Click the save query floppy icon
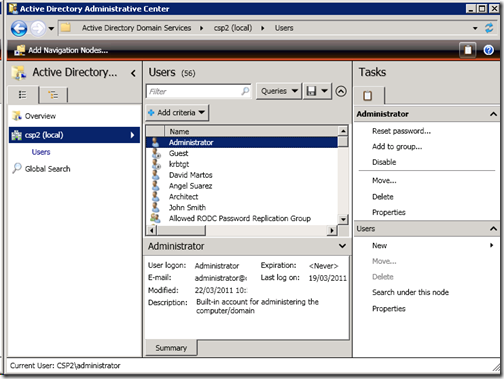 click(311, 91)
